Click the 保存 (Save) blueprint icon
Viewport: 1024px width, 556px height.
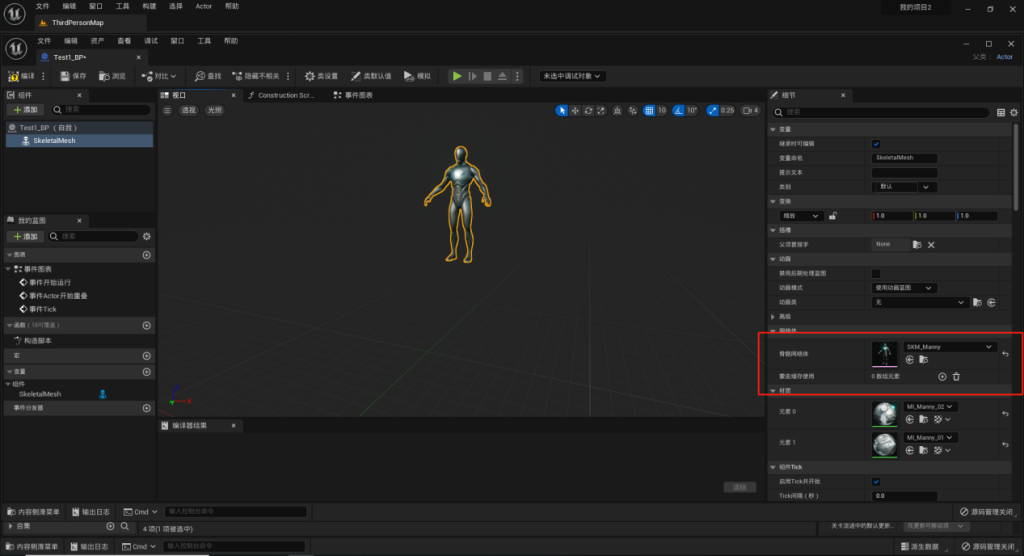(66, 76)
